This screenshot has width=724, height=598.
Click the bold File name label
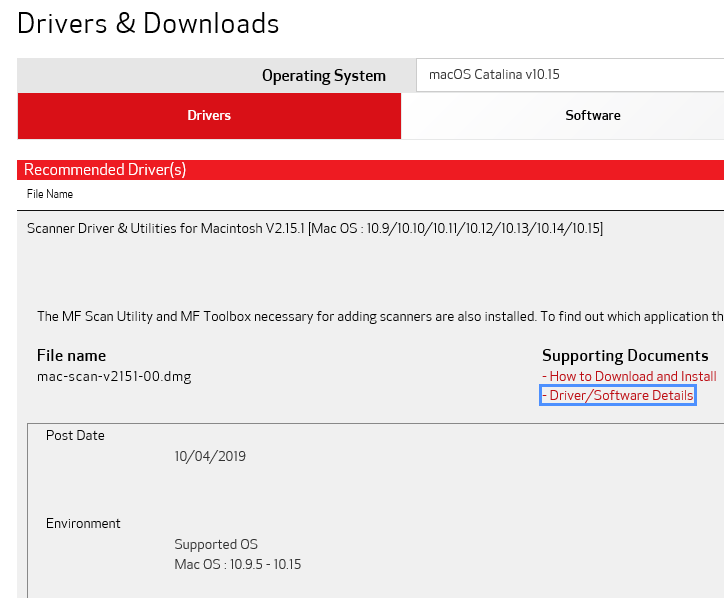[x=71, y=356]
